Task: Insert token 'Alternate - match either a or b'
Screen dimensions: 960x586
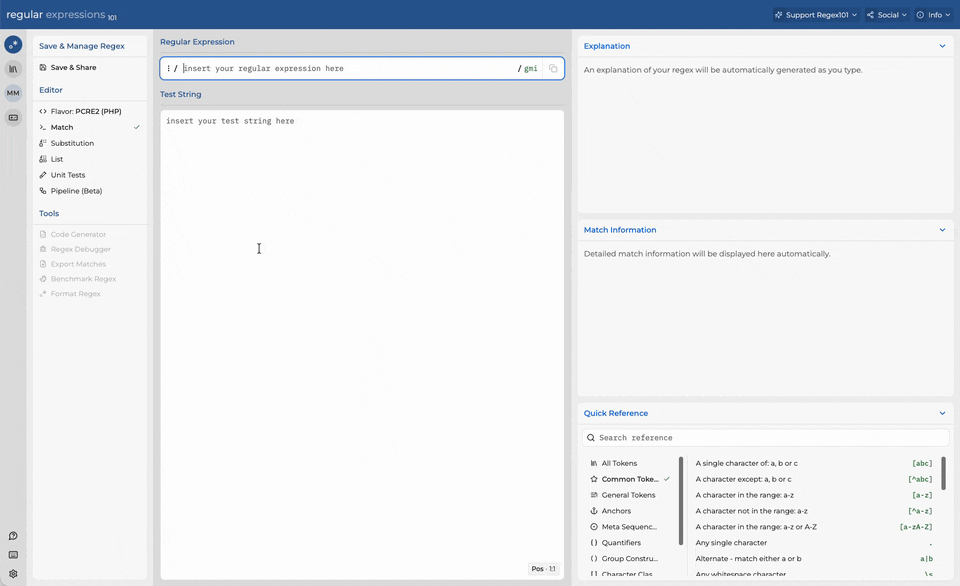Action: click(x=813, y=558)
